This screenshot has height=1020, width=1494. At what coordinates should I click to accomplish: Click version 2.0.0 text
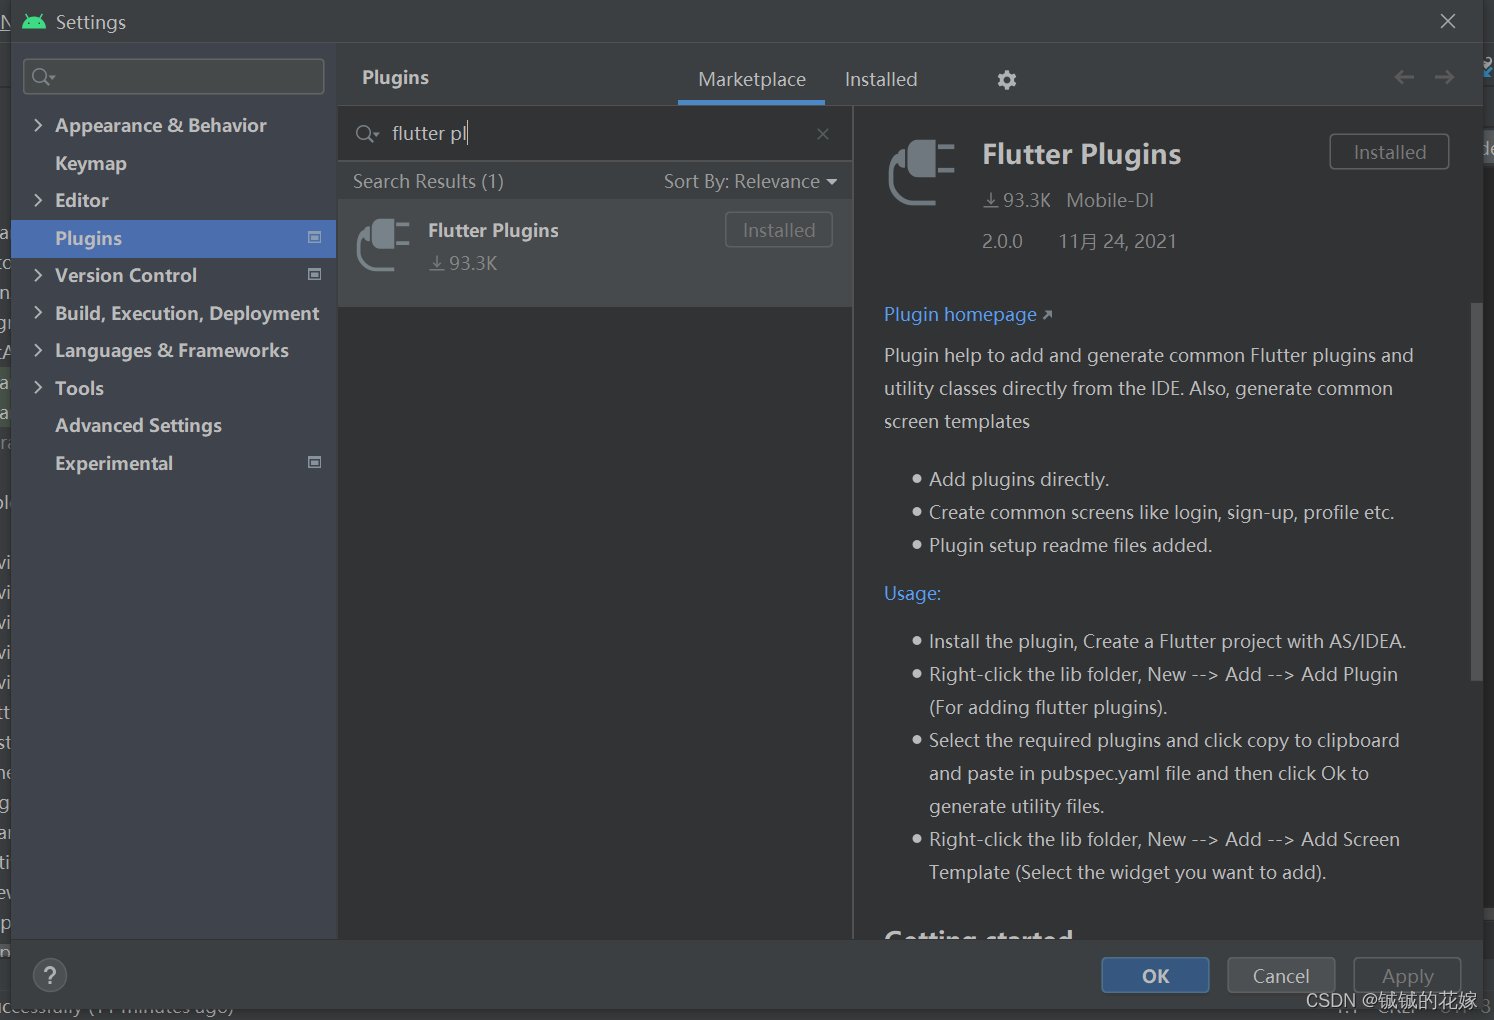pyautogui.click(x=1002, y=241)
